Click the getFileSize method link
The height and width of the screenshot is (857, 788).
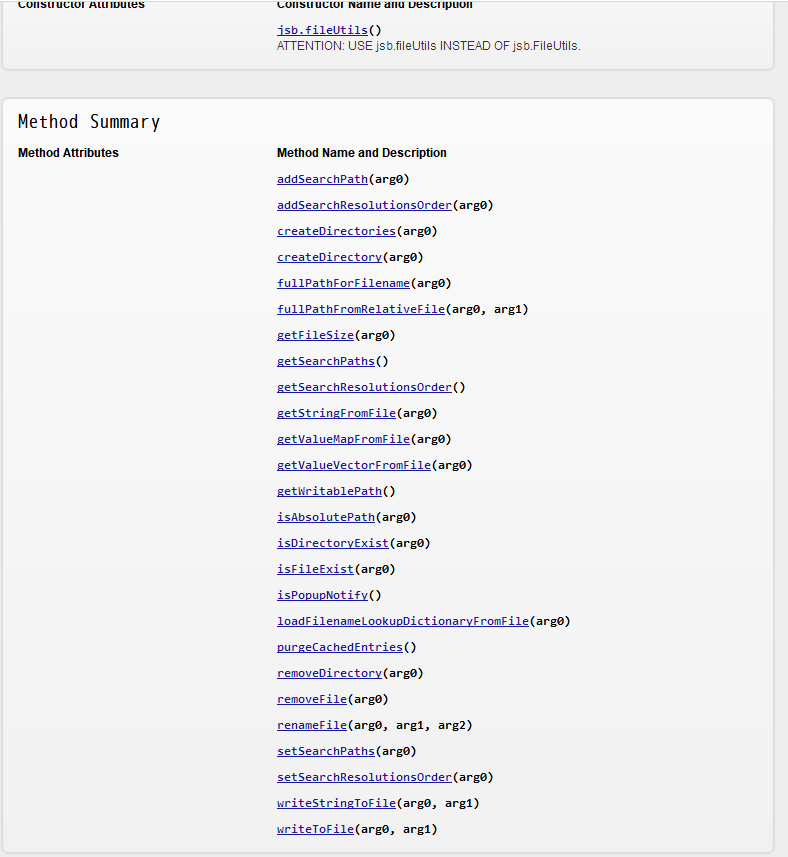[x=315, y=335]
